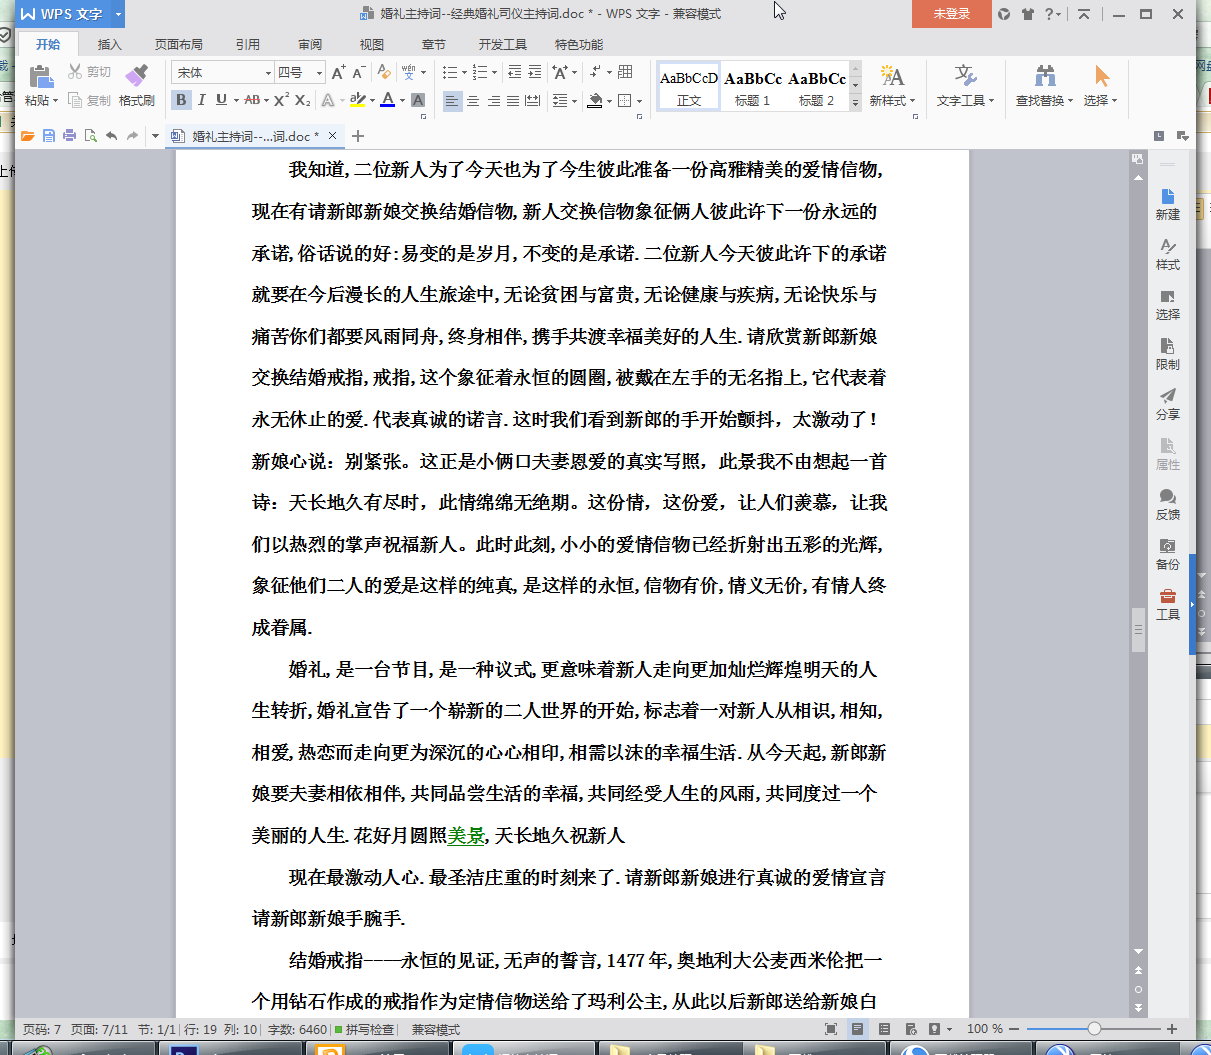Open file via folder icon in quick toolbar
Screen dimensions: 1211x1055
28,136
